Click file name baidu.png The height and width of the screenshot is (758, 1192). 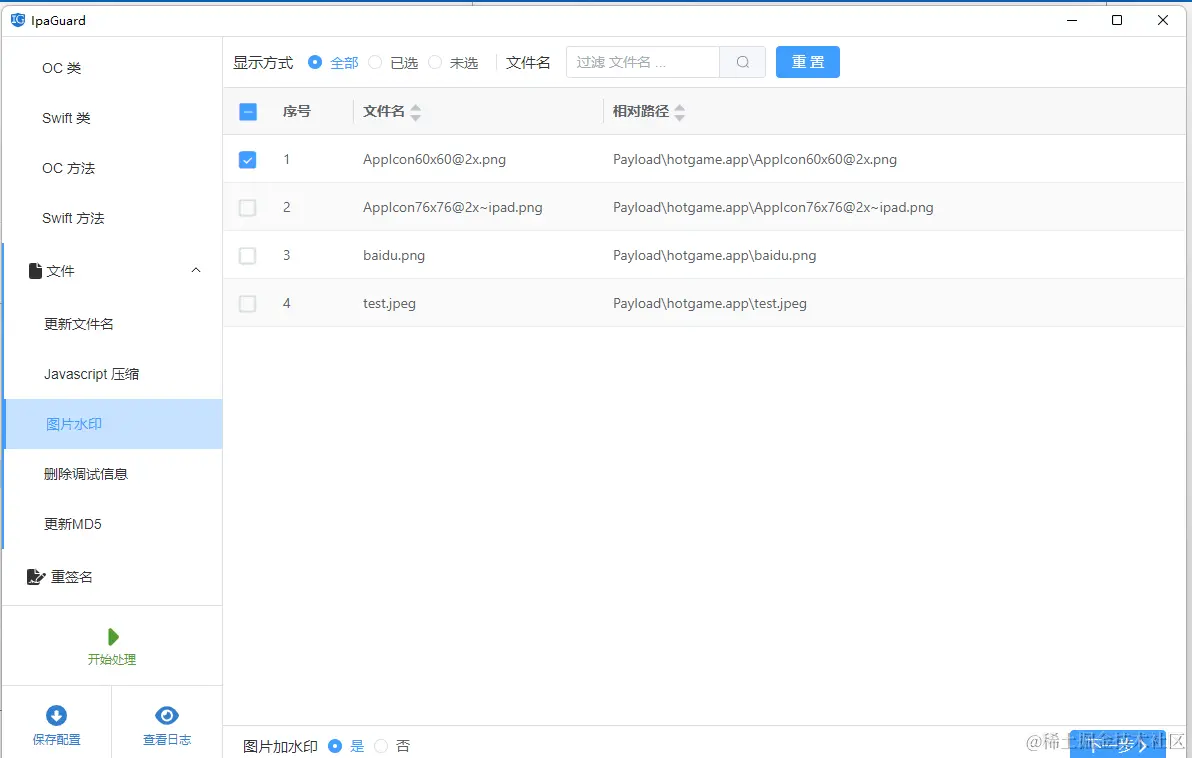tap(394, 255)
